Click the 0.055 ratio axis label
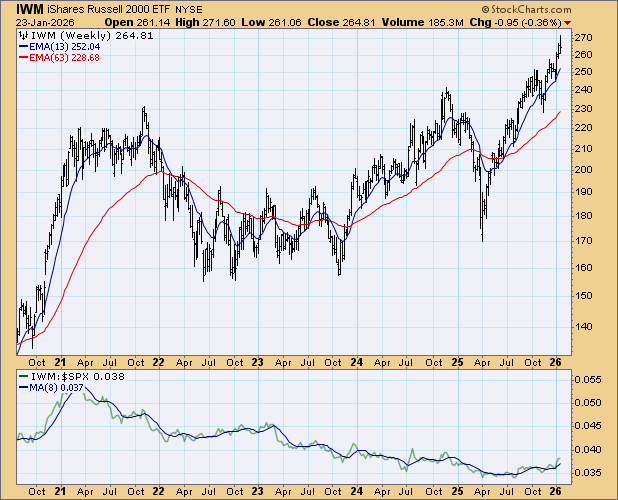The image size is (618, 500). click(588, 380)
